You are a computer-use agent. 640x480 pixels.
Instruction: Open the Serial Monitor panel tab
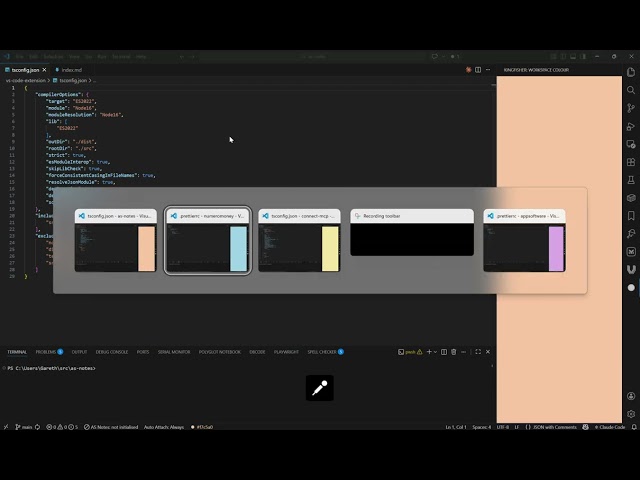[174, 352]
